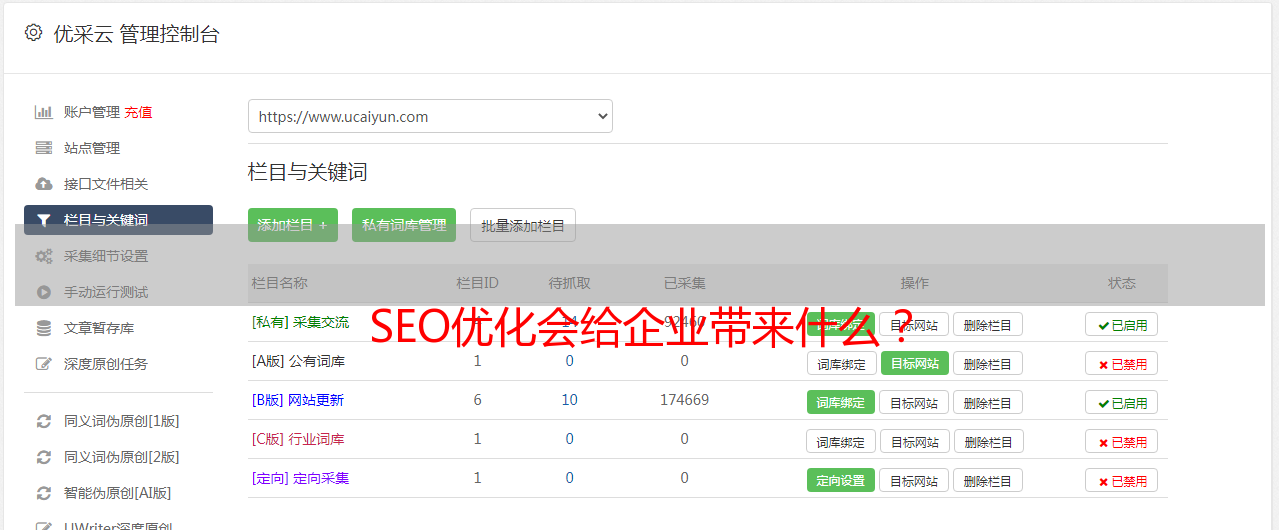The height and width of the screenshot is (530, 1279).
Task: Click the red 充值 link
Action: coord(138,112)
